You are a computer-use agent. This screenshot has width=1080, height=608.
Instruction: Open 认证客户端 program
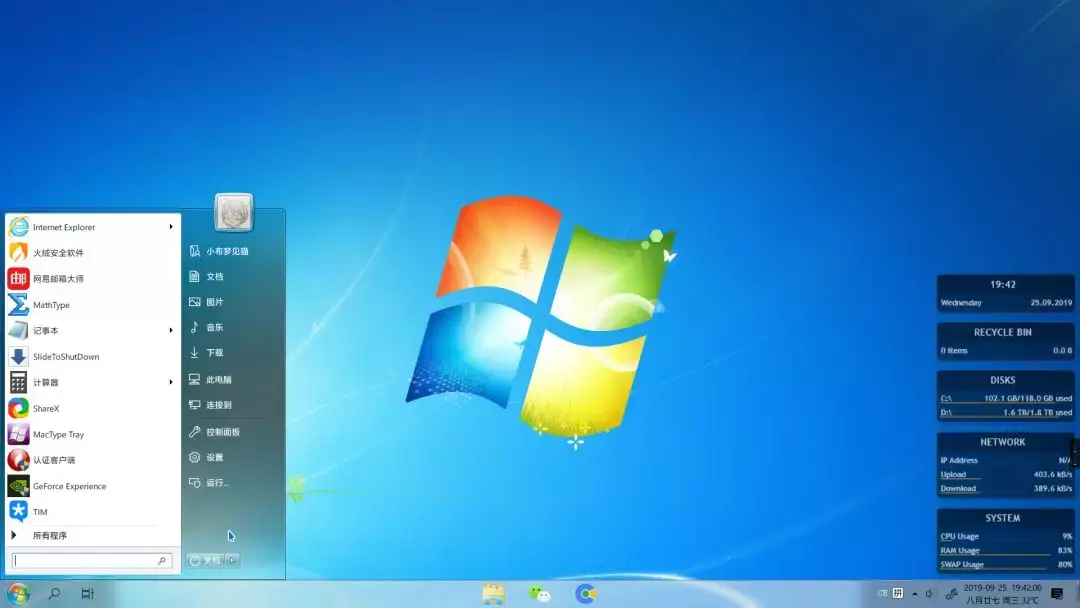(92, 460)
